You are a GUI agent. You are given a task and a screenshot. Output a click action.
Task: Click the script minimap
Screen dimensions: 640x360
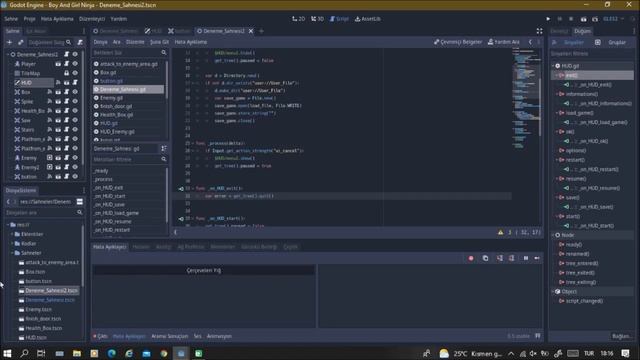(526, 98)
